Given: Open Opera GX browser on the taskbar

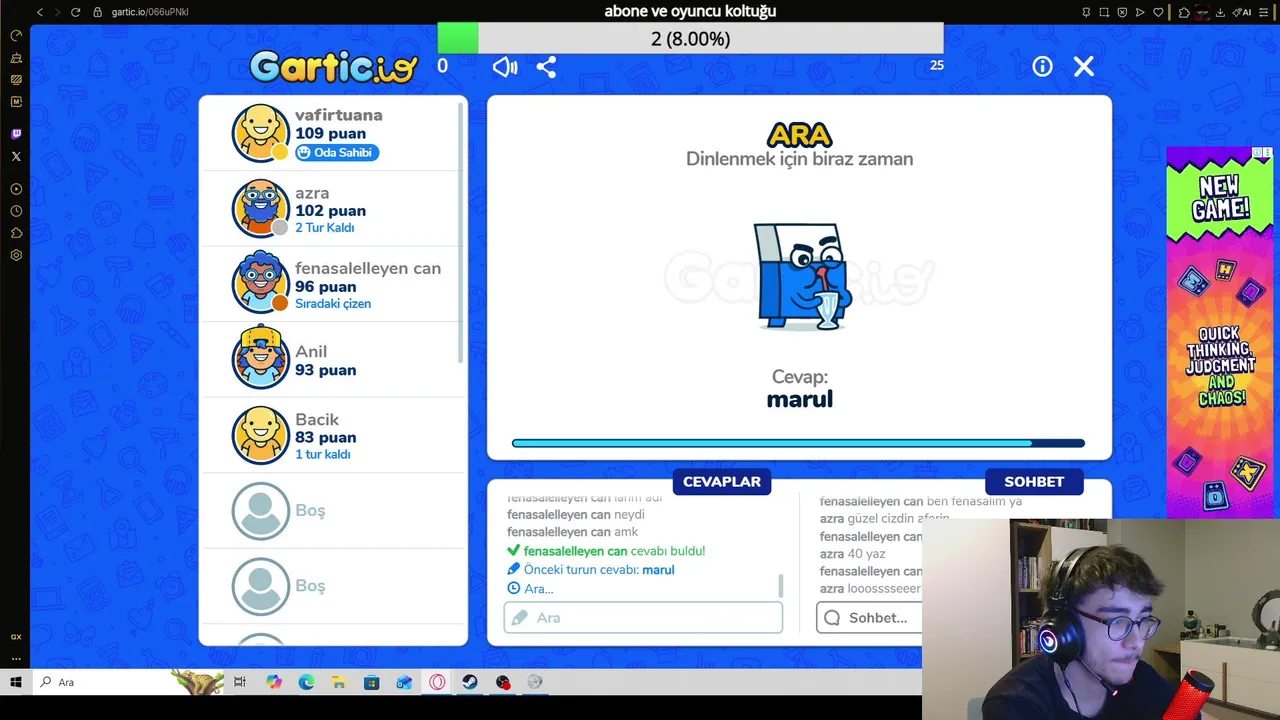Looking at the screenshot, I should pos(437,682).
